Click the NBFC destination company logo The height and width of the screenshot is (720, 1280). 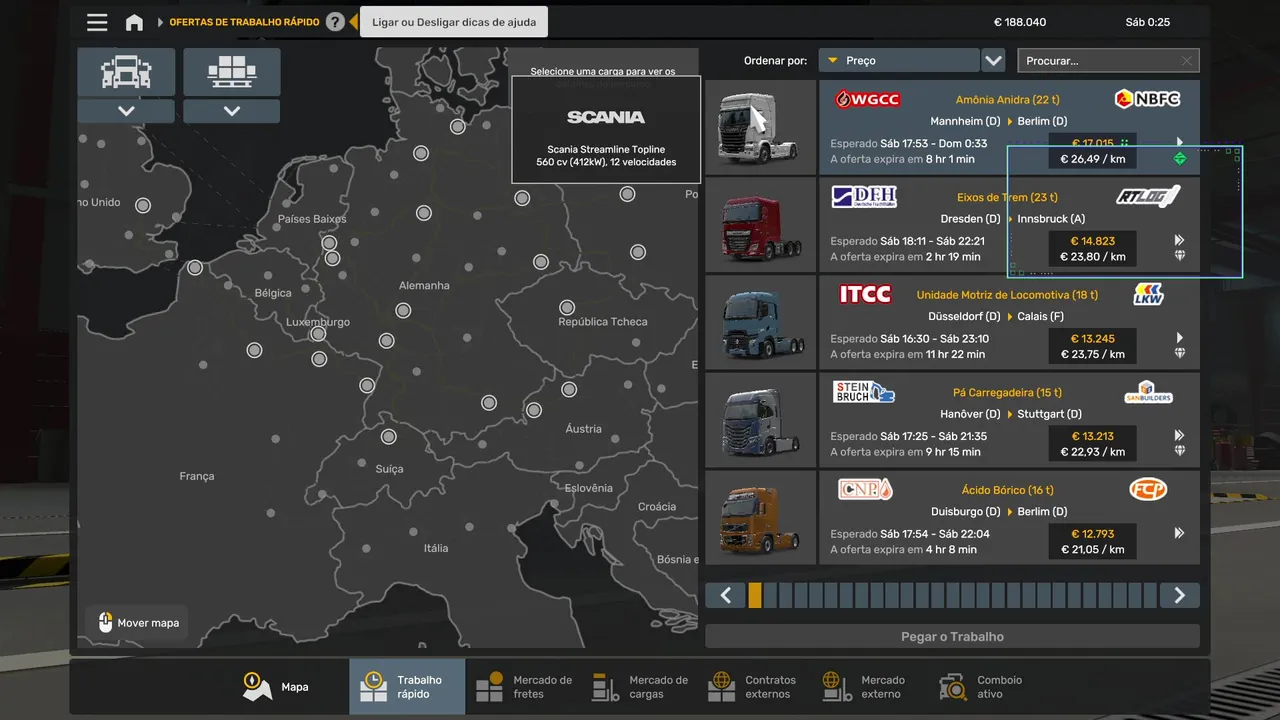pos(1147,99)
